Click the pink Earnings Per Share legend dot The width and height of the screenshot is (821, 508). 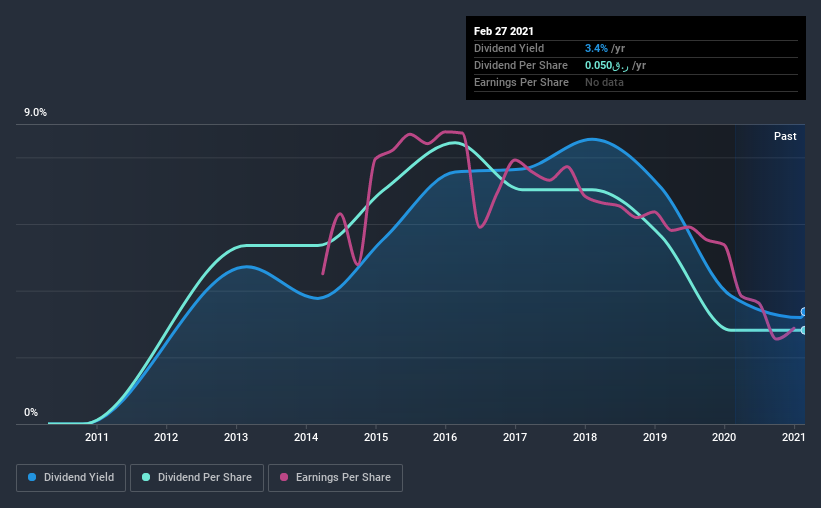tap(284, 477)
